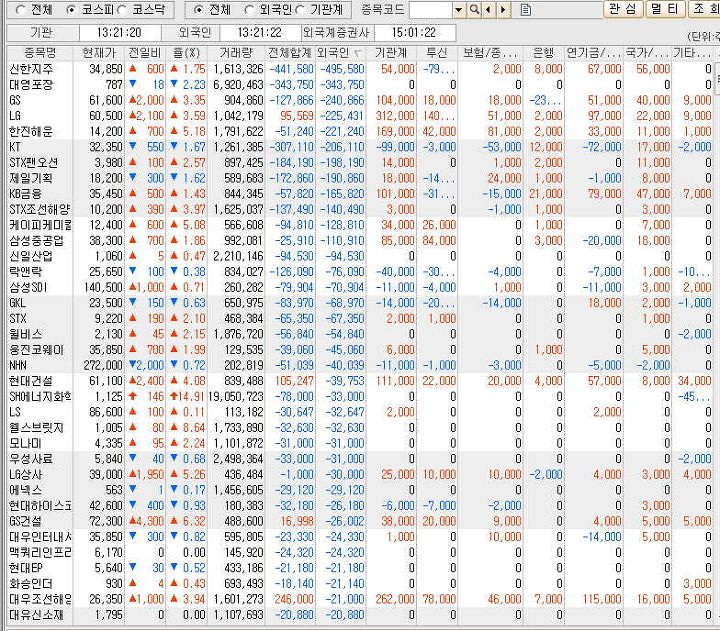Select the NHN stock name

coord(18,366)
